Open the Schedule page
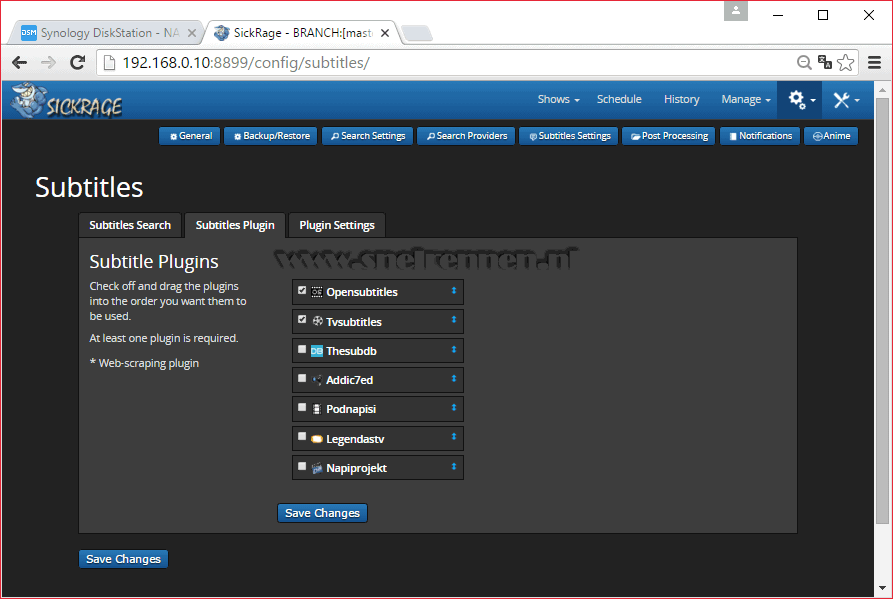 pyautogui.click(x=619, y=99)
